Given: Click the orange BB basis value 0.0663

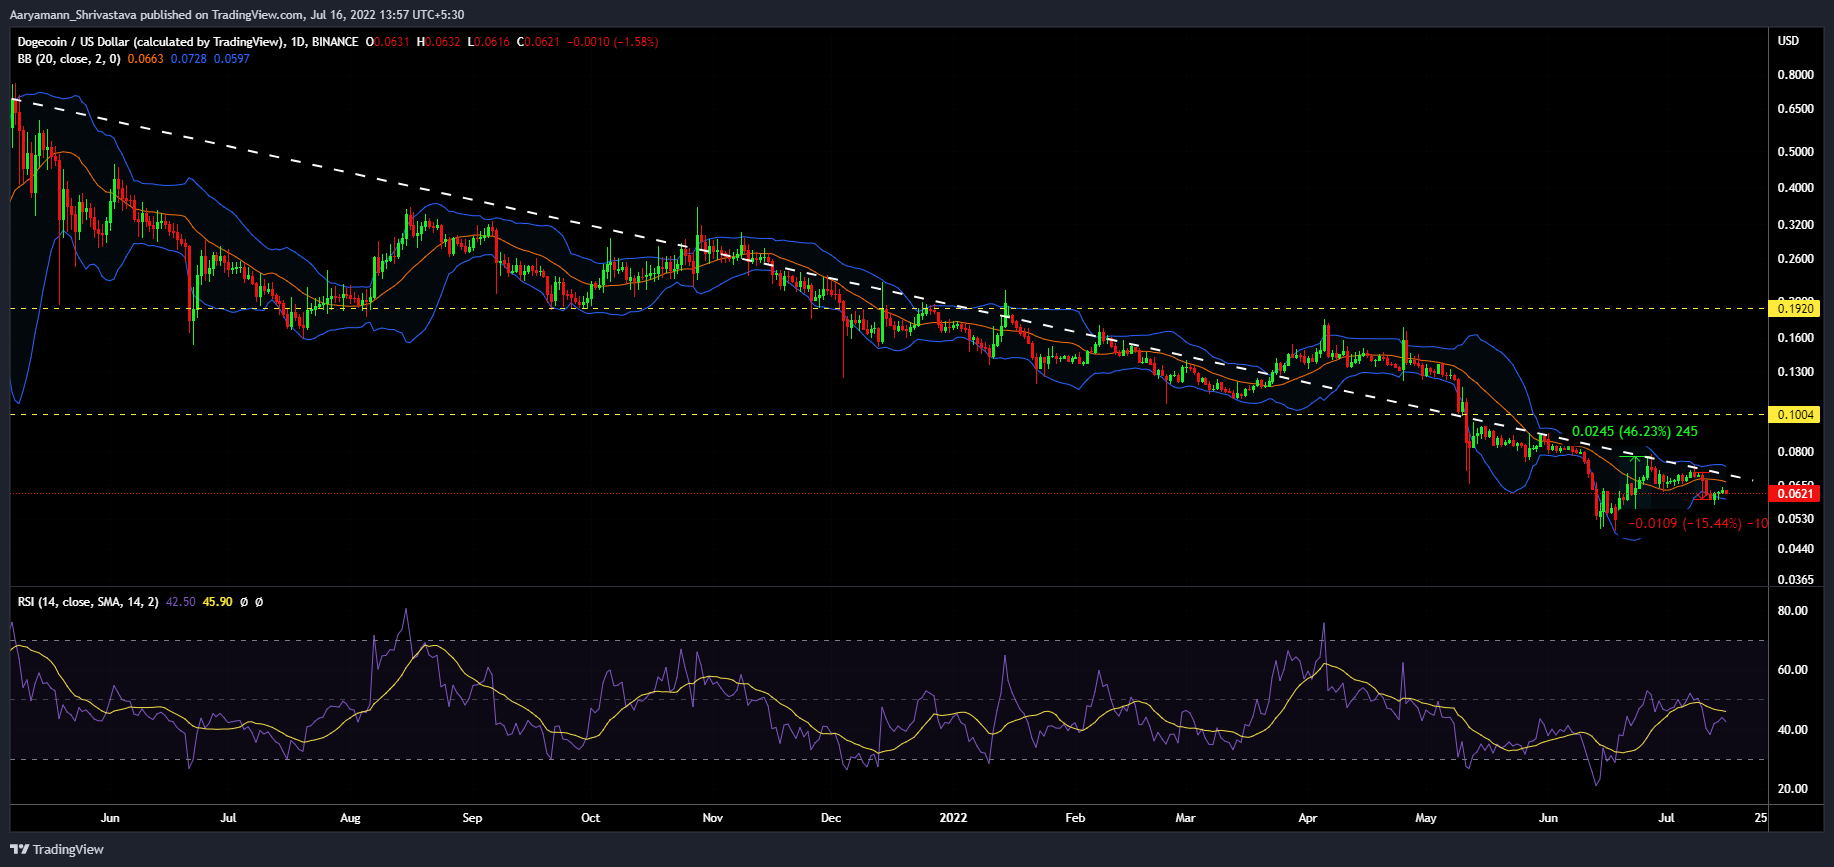Looking at the screenshot, I should tap(145, 59).
